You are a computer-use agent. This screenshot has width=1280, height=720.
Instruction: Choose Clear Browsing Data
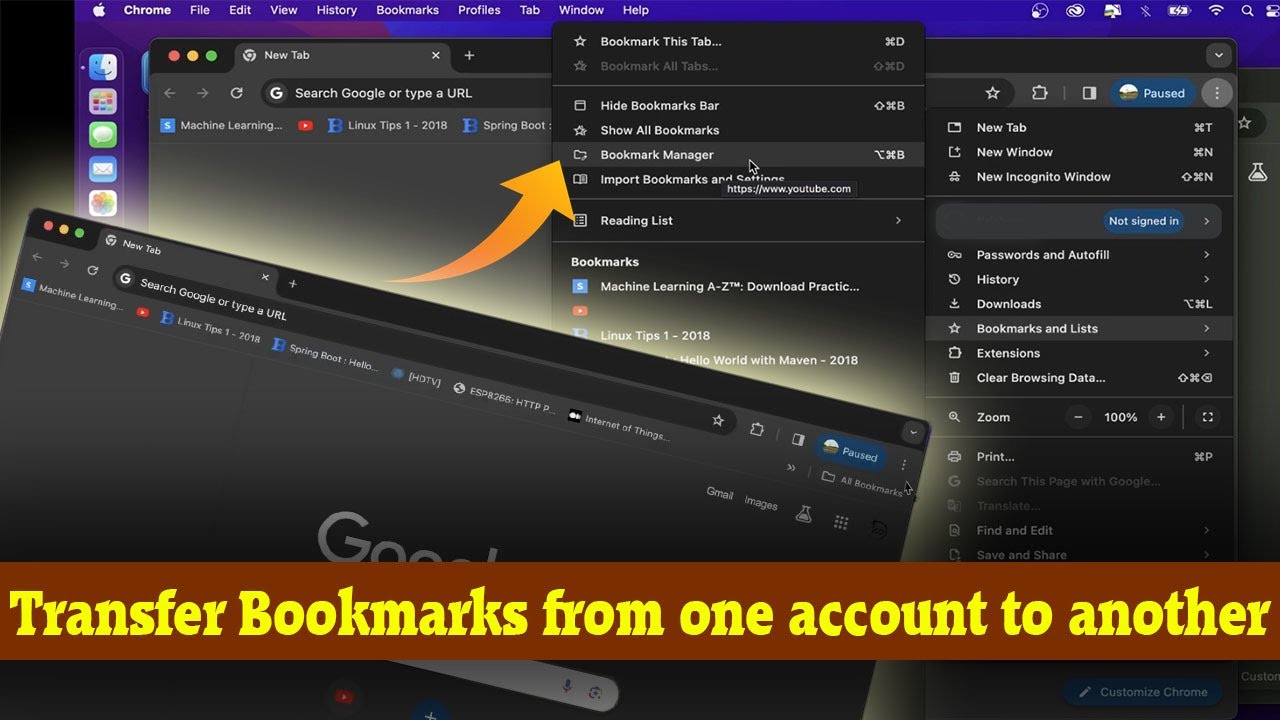point(1079,378)
